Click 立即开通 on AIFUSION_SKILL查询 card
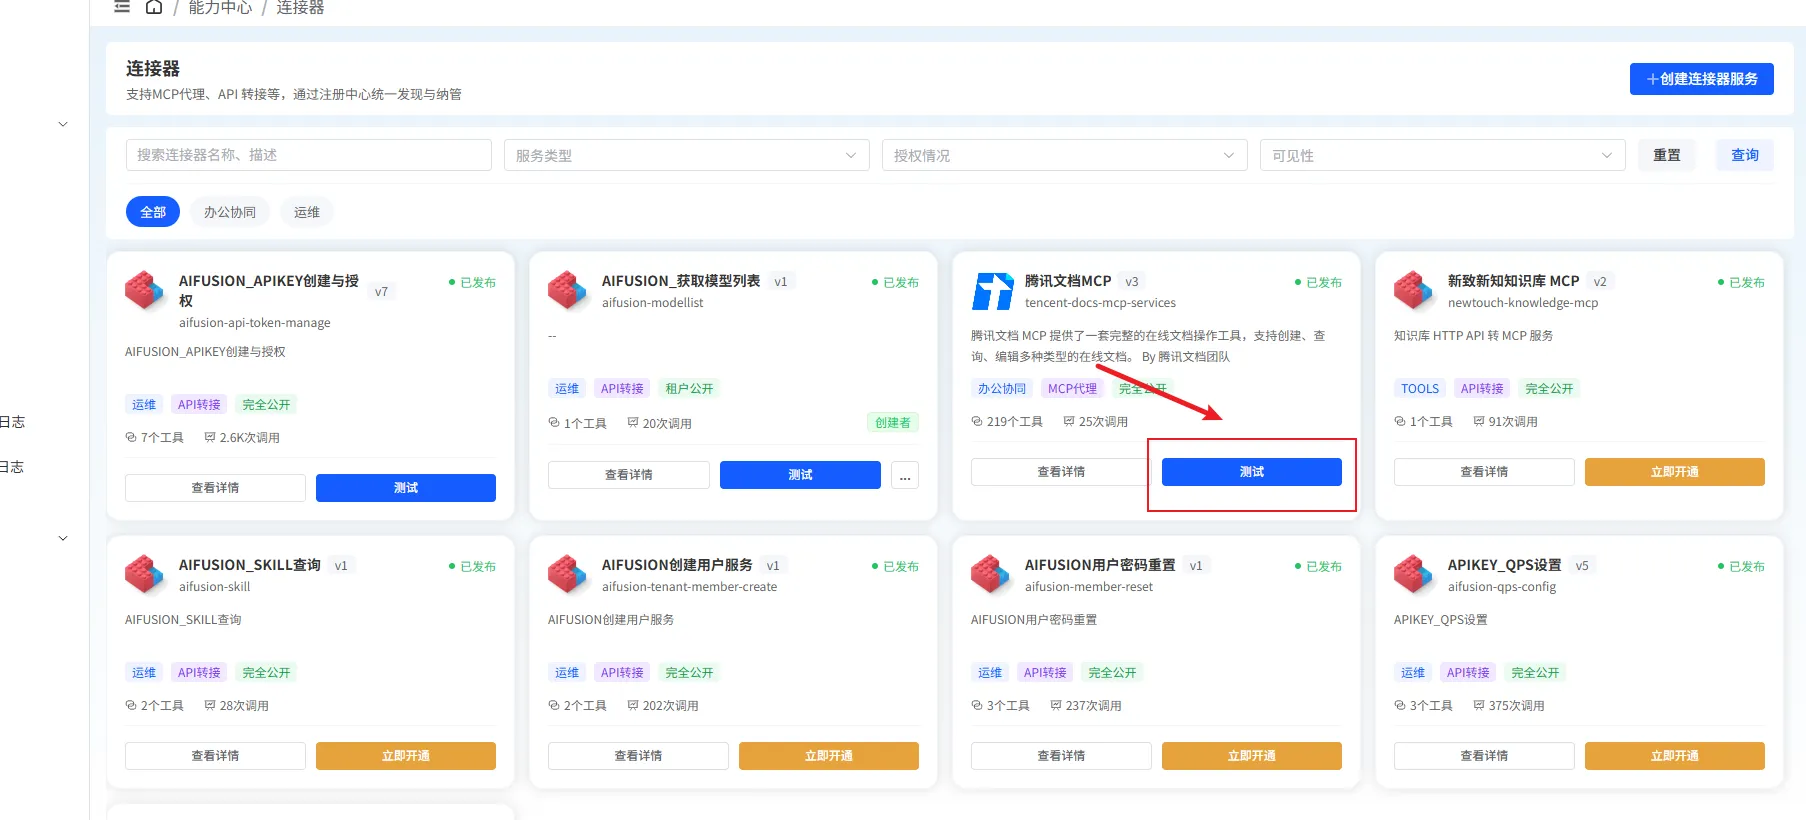The width and height of the screenshot is (1806, 820). [x=406, y=756]
